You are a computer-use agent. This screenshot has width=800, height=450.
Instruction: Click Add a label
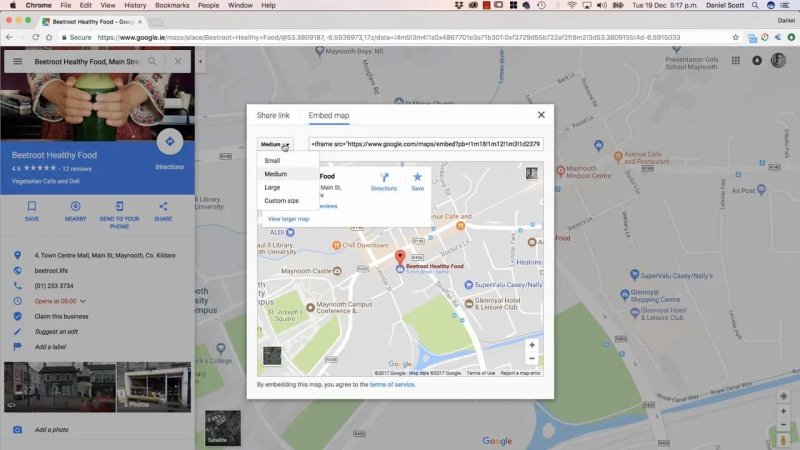(x=50, y=347)
